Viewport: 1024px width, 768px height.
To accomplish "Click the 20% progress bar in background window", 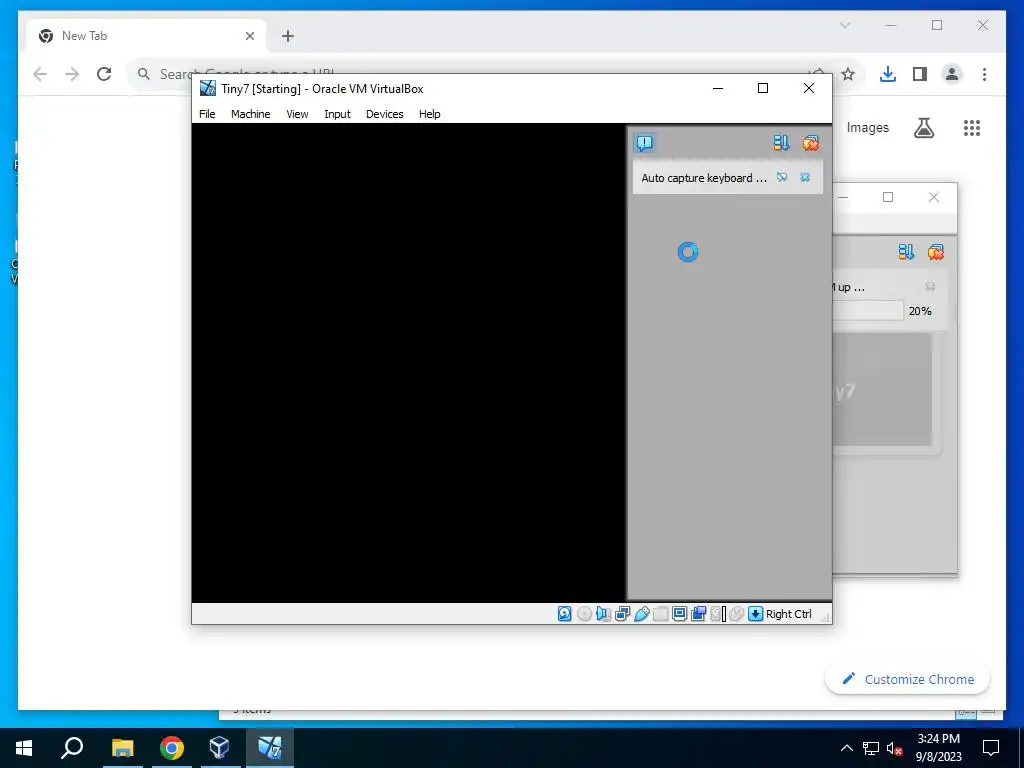I will 869,311.
